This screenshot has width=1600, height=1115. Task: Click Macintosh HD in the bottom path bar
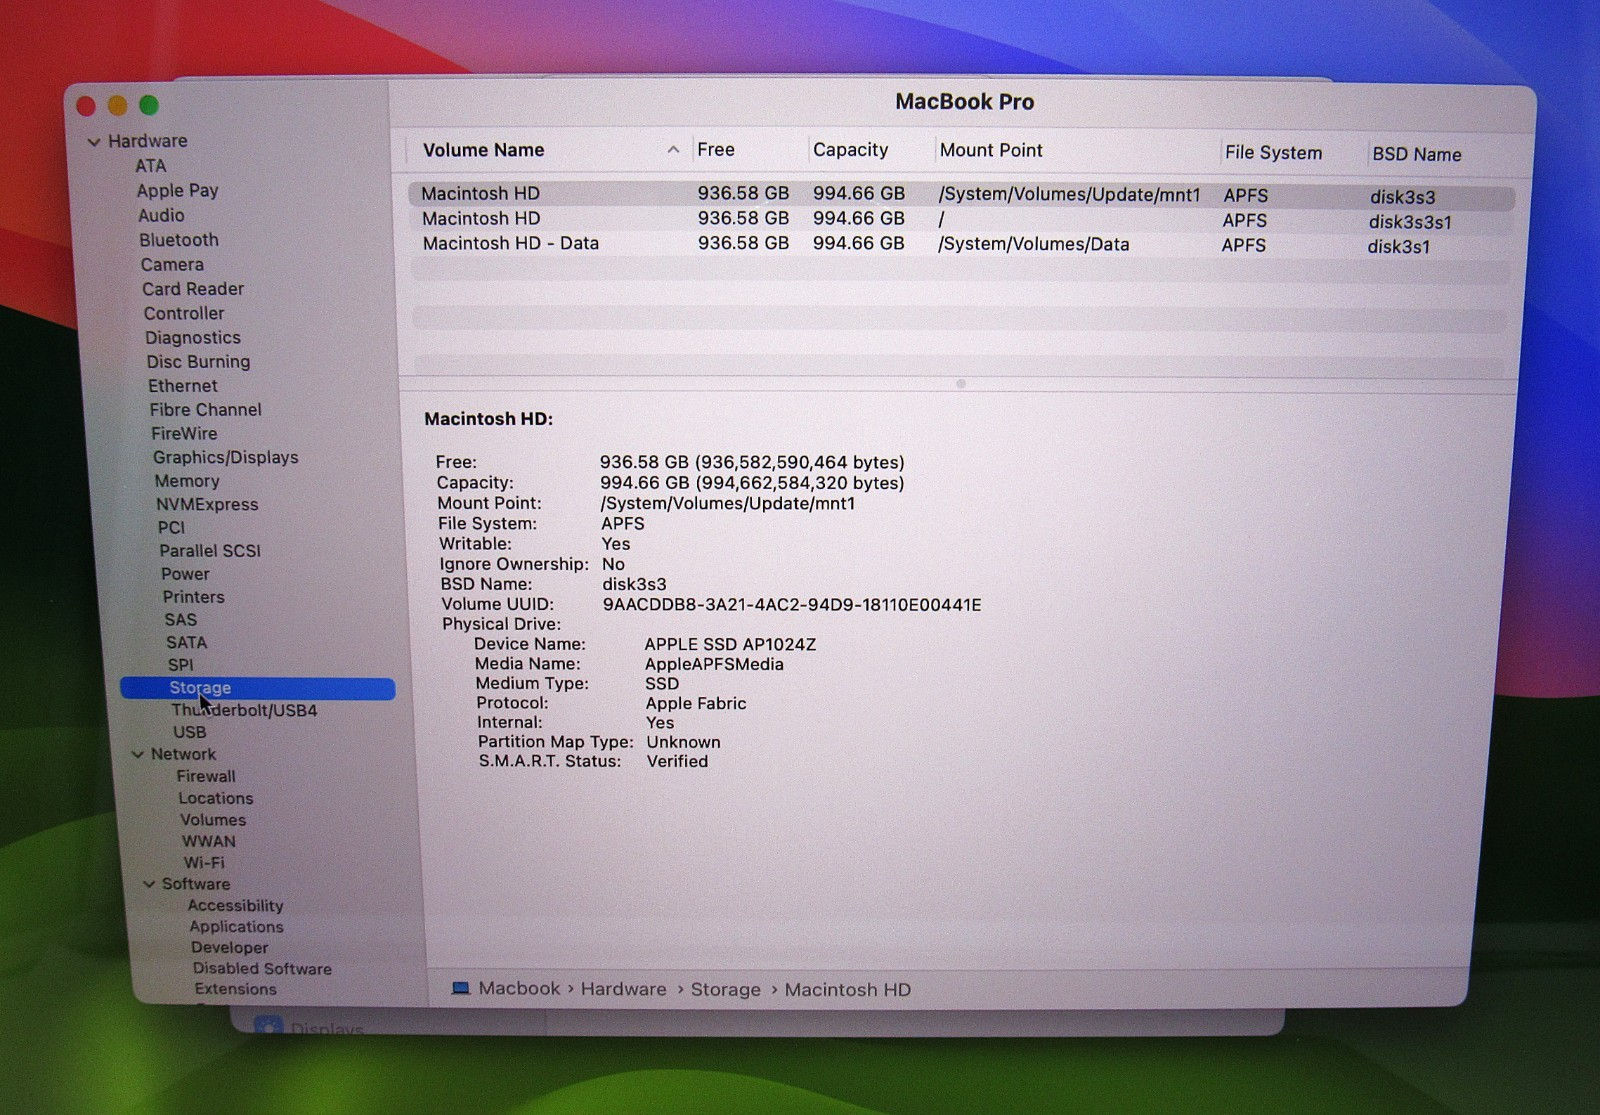click(x=848, y=989)
